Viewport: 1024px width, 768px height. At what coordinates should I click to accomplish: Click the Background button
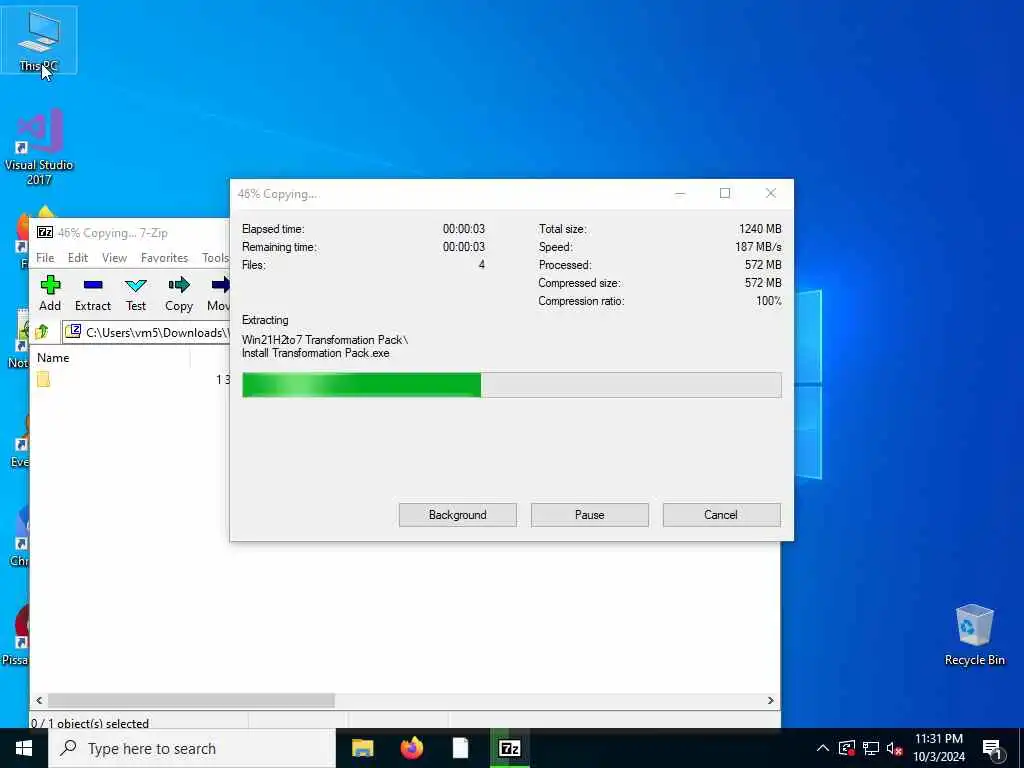click(x=458, y=515)
